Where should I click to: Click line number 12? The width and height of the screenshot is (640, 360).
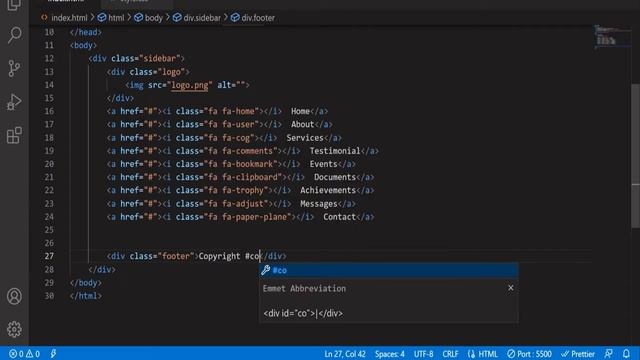click(x=49, y=58)
